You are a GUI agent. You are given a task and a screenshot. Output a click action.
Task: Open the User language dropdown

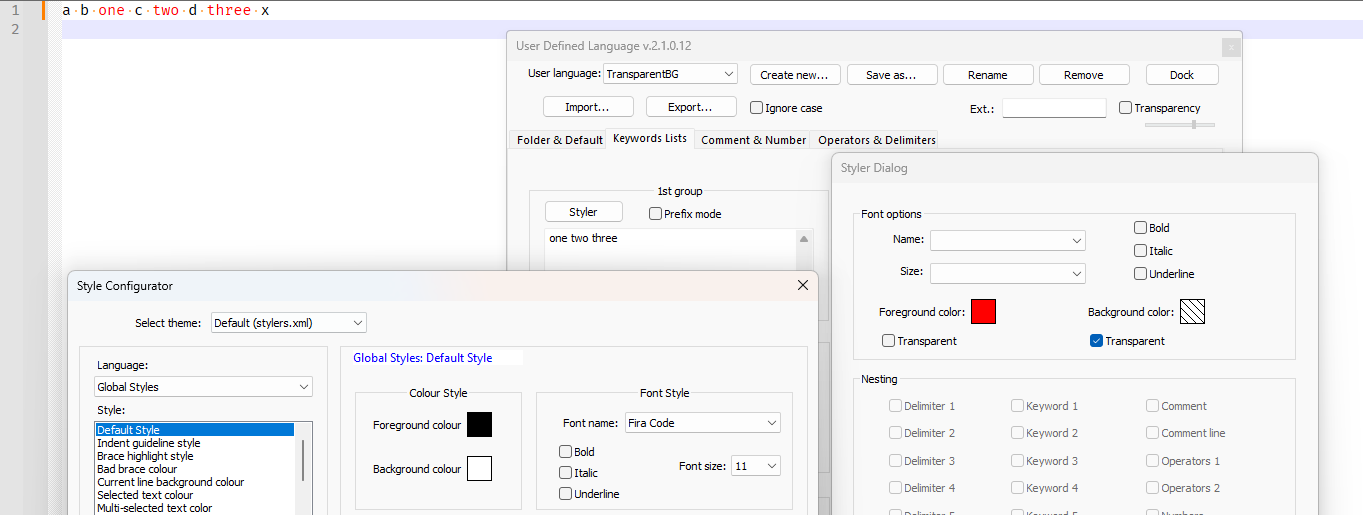(670, 74)
